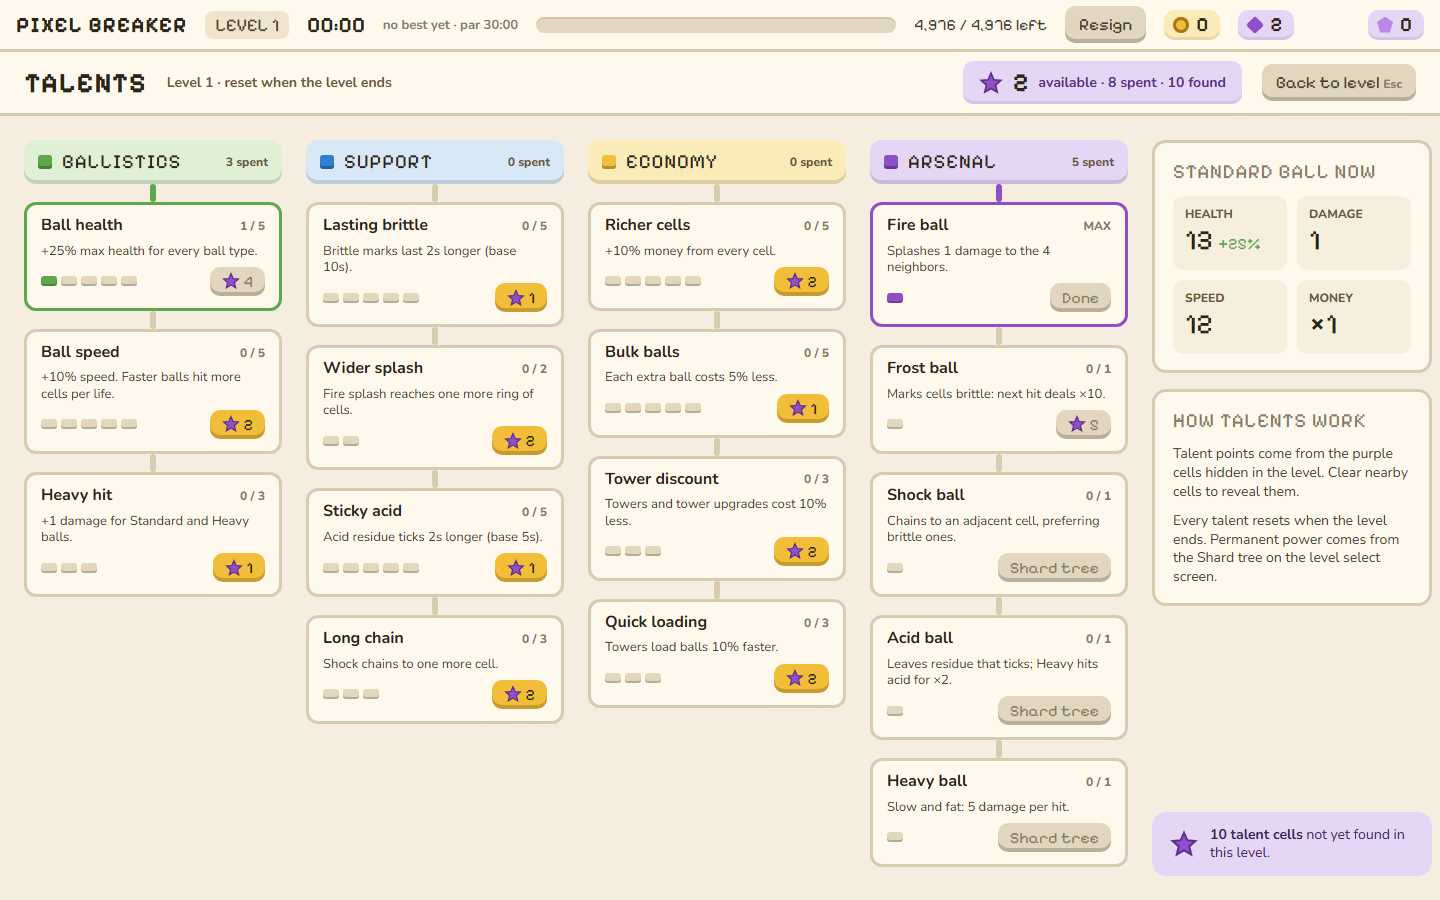1440x900 pixels.
Task: Purchase Sticky acid with its star button
Action: pos(521,568)
